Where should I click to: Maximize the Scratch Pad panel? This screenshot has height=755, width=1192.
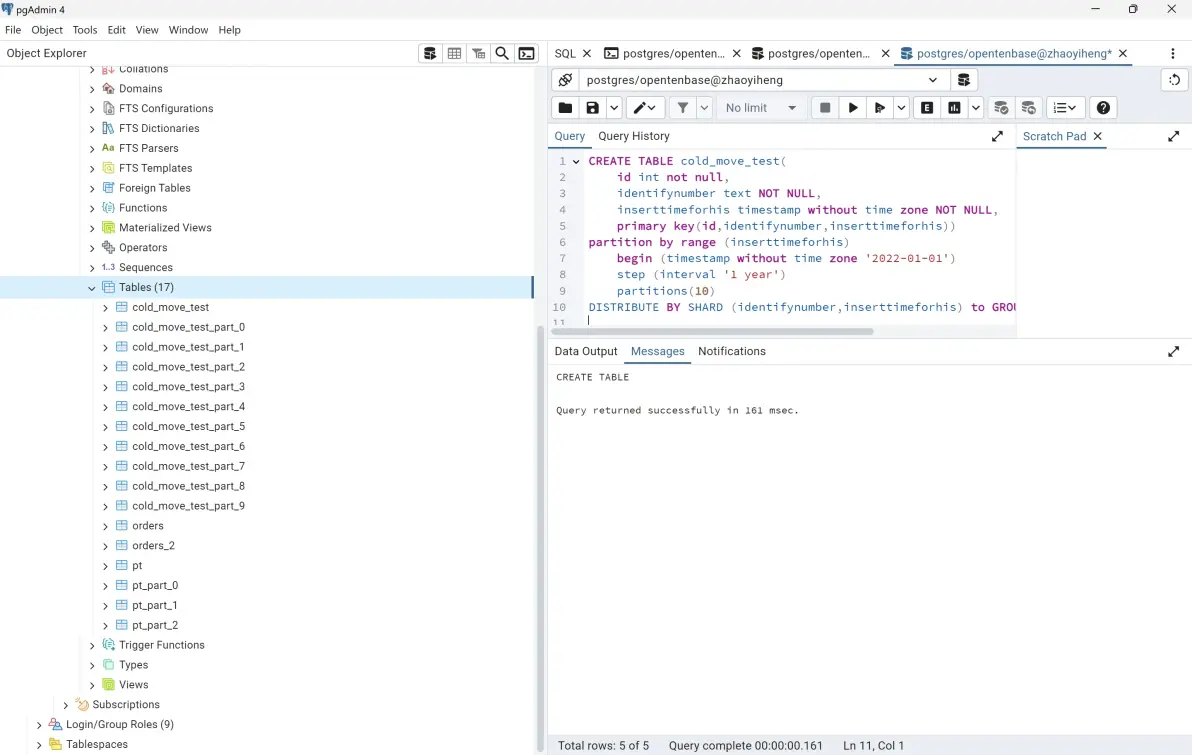coord(1174,136)
